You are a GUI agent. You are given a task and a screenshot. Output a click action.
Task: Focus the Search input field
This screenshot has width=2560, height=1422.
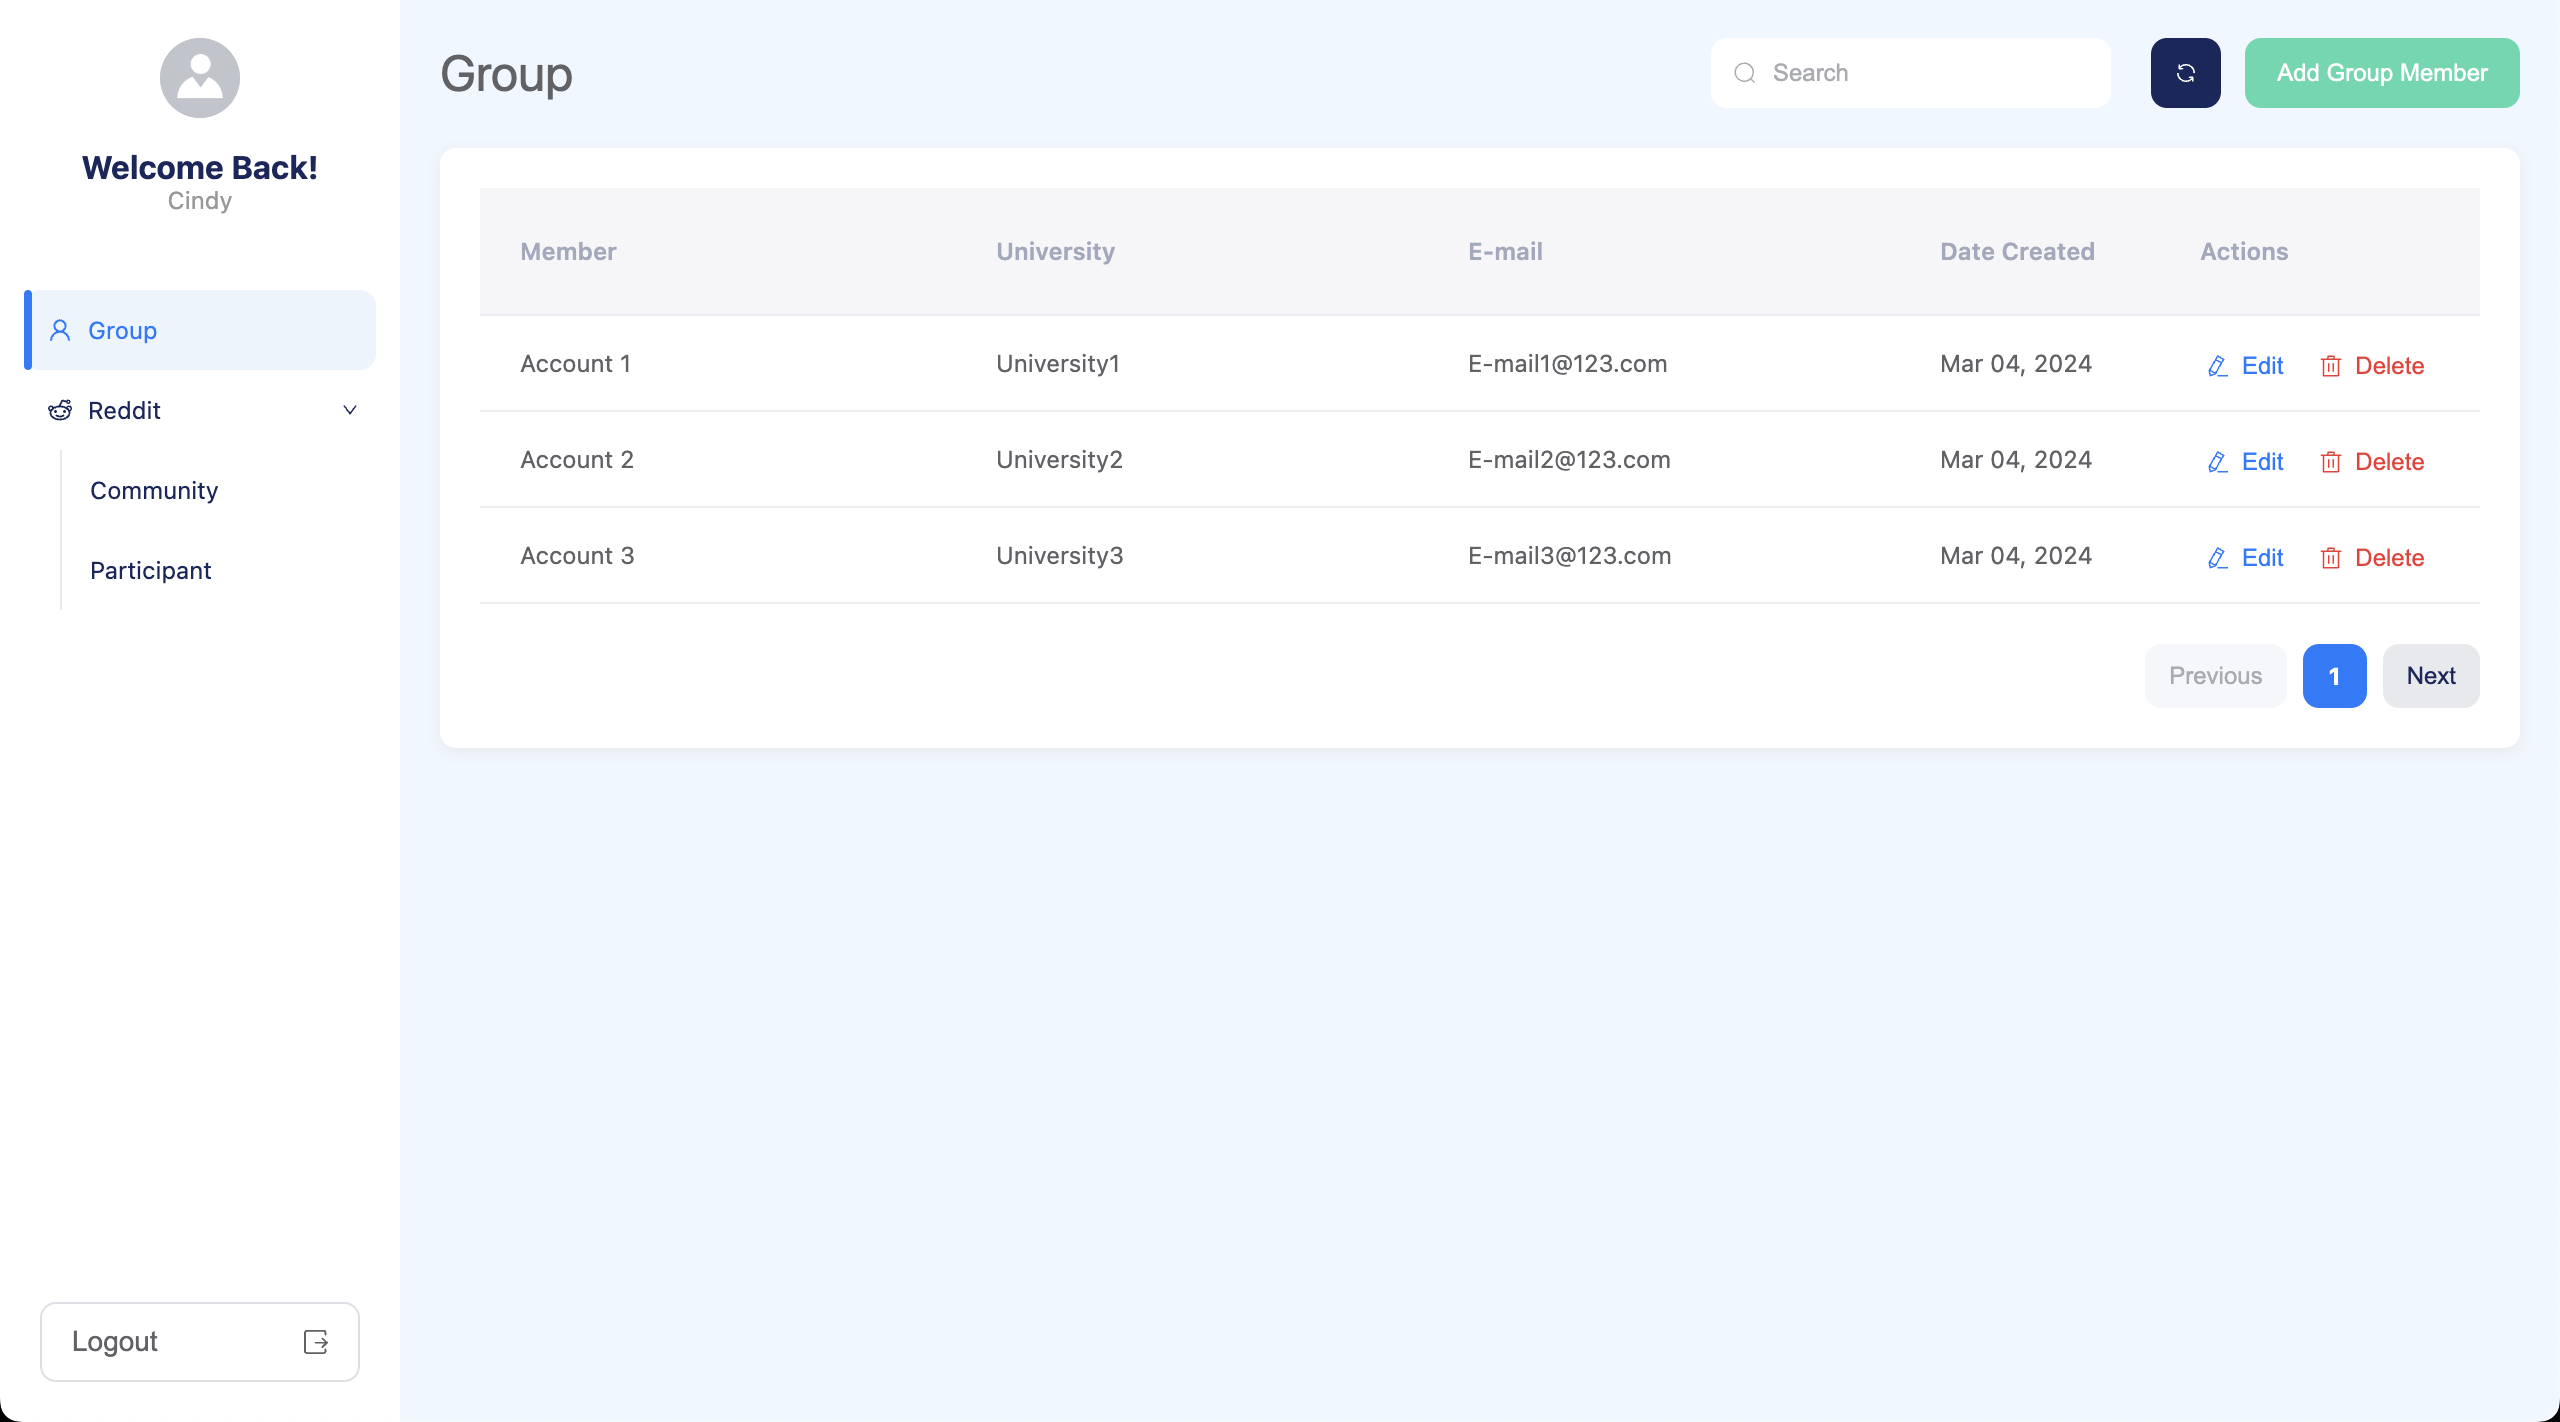point(1930,73)
